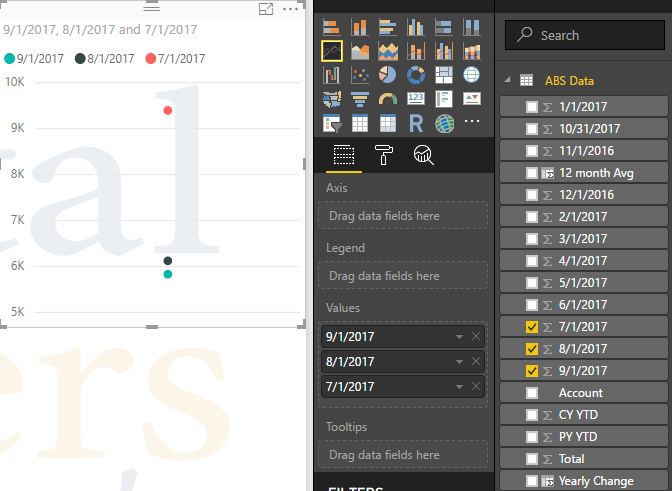Remove 8/1/2017 from Values well
Image resolution: width=672 pixels, height=491 pixels.
pyautogui.click(x=476, y=362)
